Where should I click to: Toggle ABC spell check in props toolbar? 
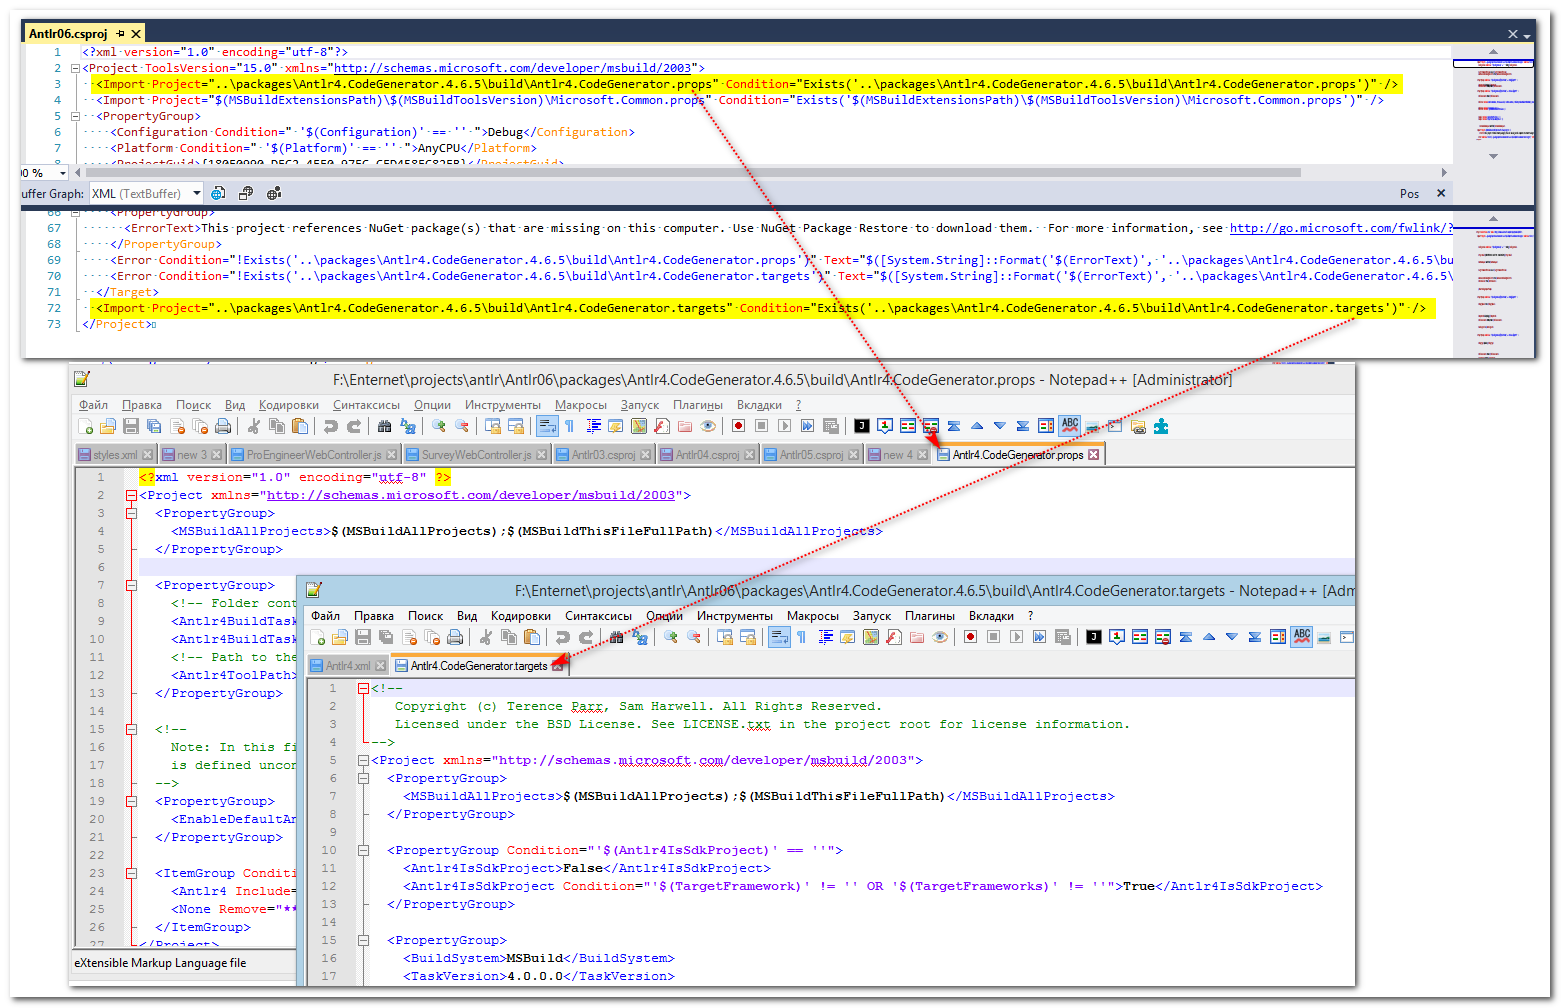point(1070,426)
